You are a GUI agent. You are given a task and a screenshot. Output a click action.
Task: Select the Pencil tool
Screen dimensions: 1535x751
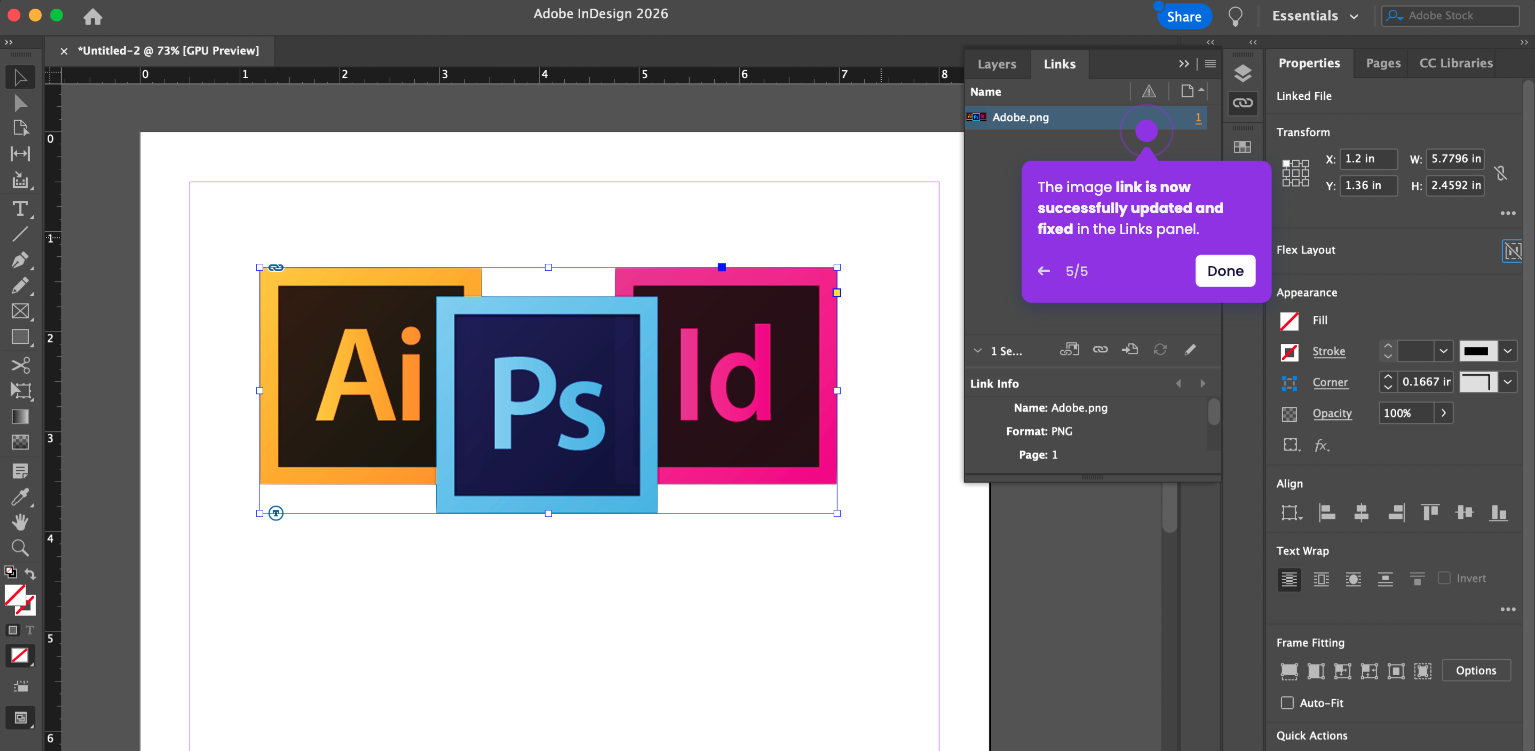[x=20, y=286]
